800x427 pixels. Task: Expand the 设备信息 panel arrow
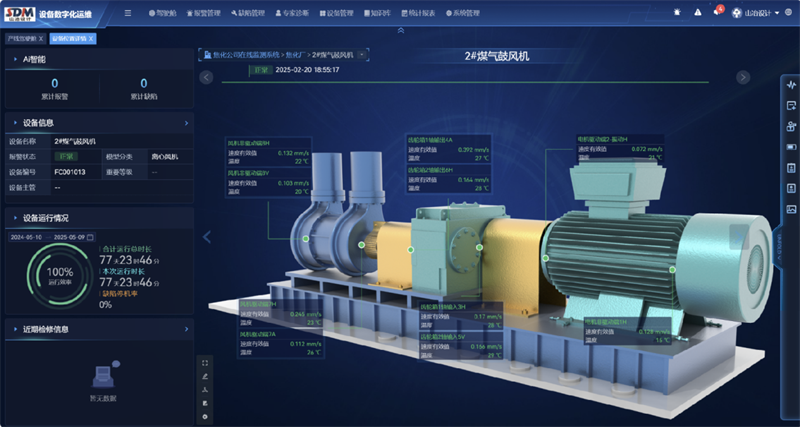(x=186, y=123)
